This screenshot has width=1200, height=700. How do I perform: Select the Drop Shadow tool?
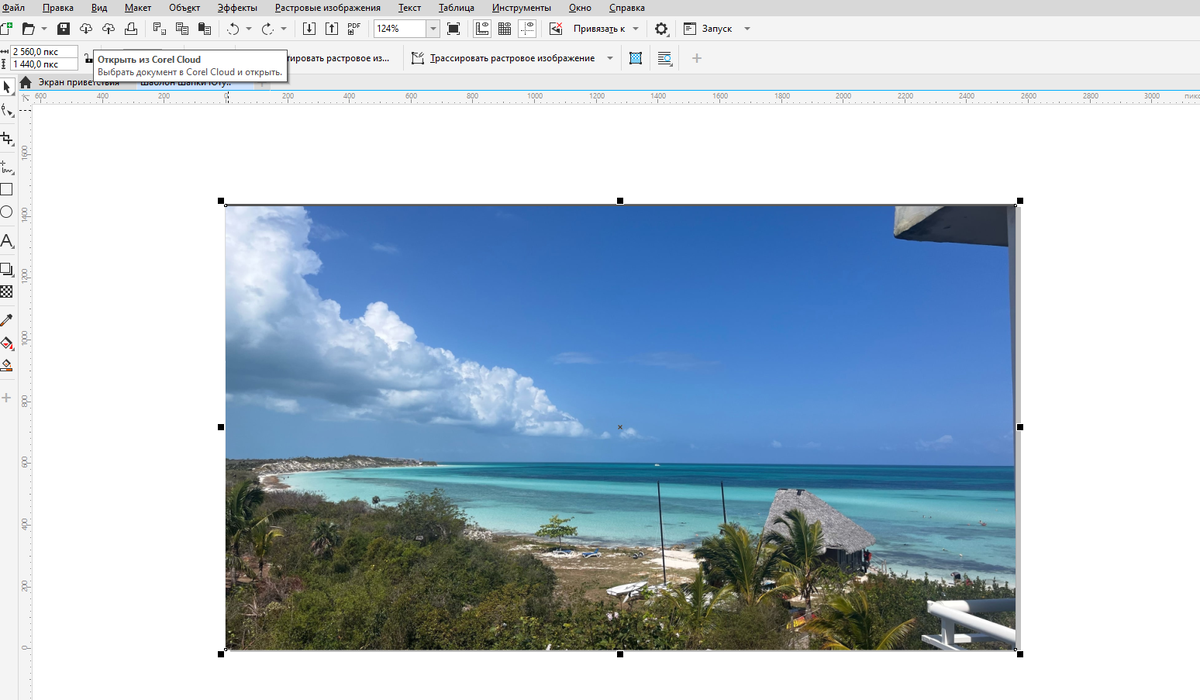coord(6,269)
